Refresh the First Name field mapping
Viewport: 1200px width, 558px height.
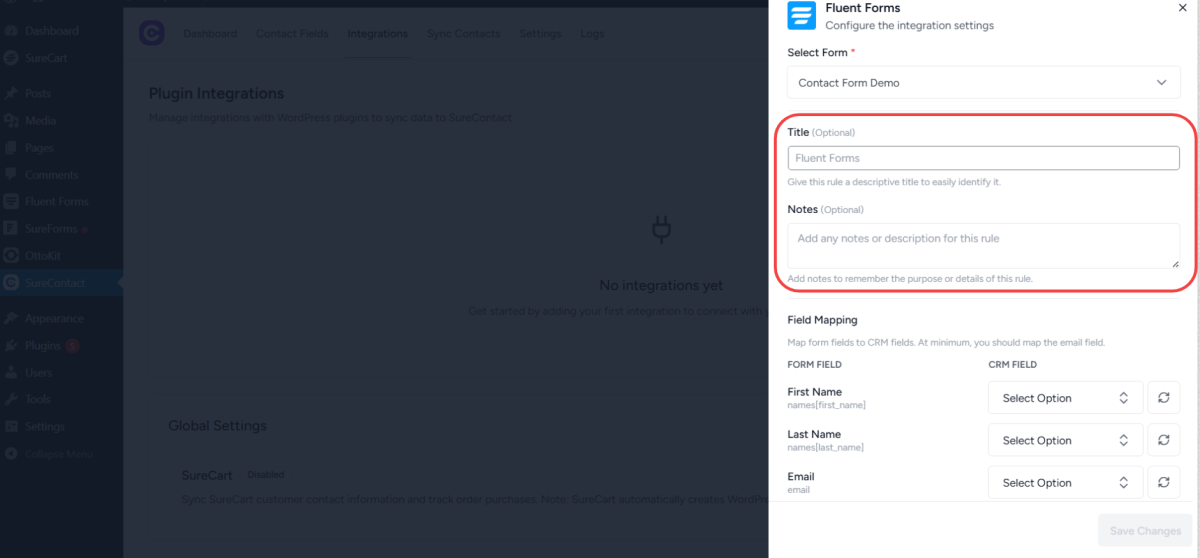tap(1163, 398)
